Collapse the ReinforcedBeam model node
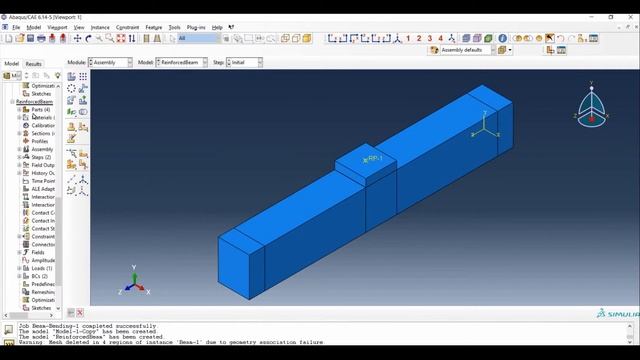 tap(12, 102)
